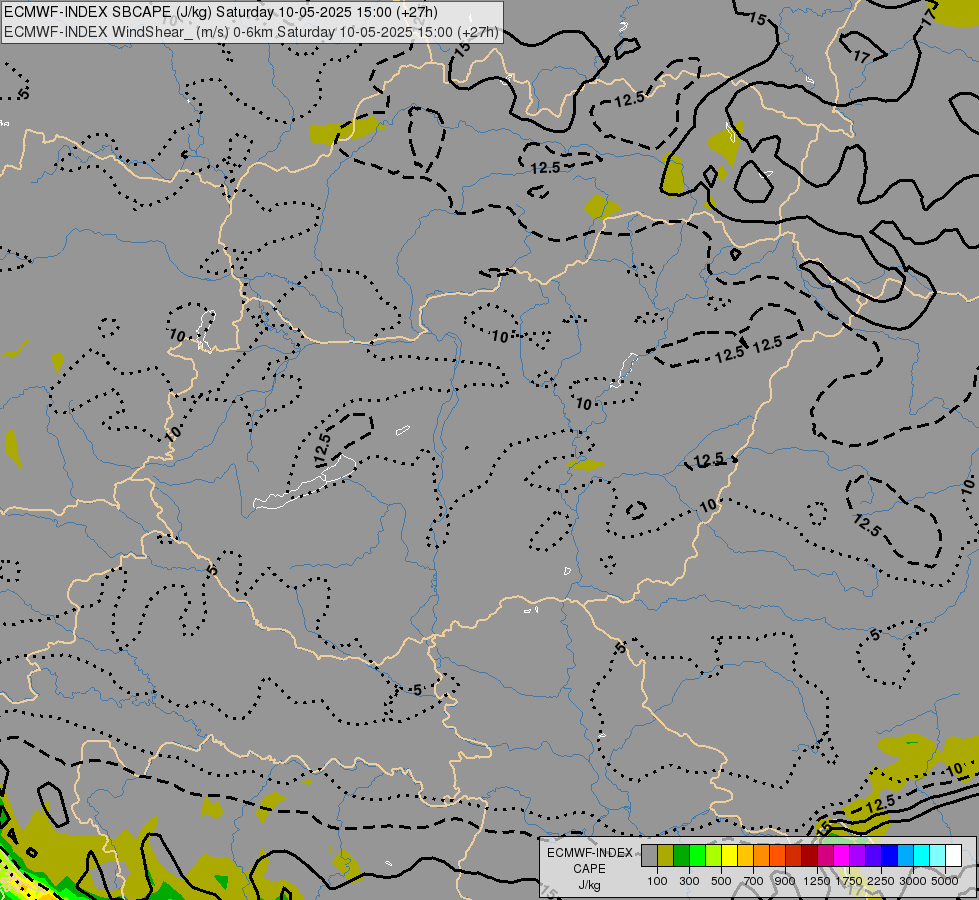Image resolution: width=979 pixels, height=900 pixels.
Task: Click the legend value 3000
Action: coord(913,881)
